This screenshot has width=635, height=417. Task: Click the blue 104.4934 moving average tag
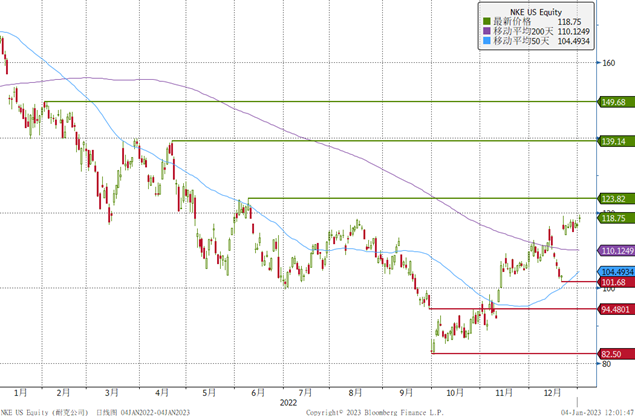615,272
